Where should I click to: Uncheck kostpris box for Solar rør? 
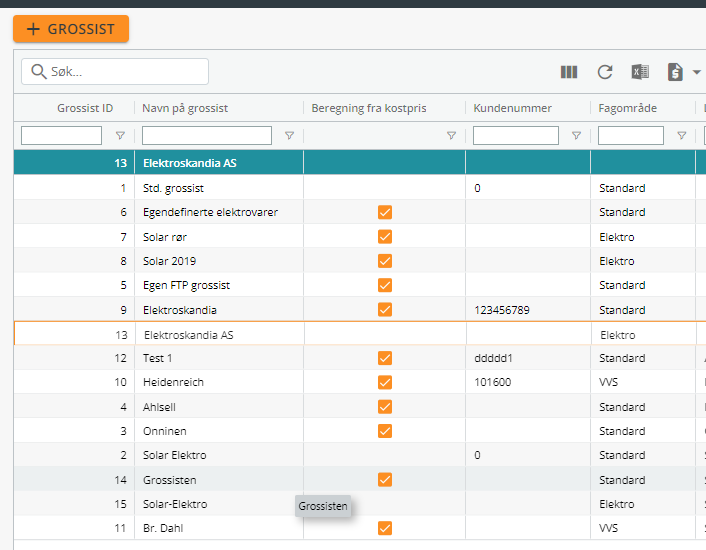coord(385,237)
